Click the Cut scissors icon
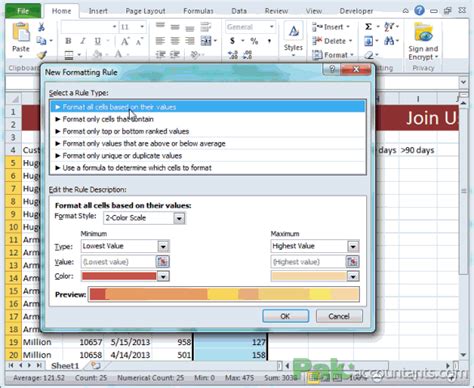The width and height of the screenshot is (474, 388). (41, 27)
